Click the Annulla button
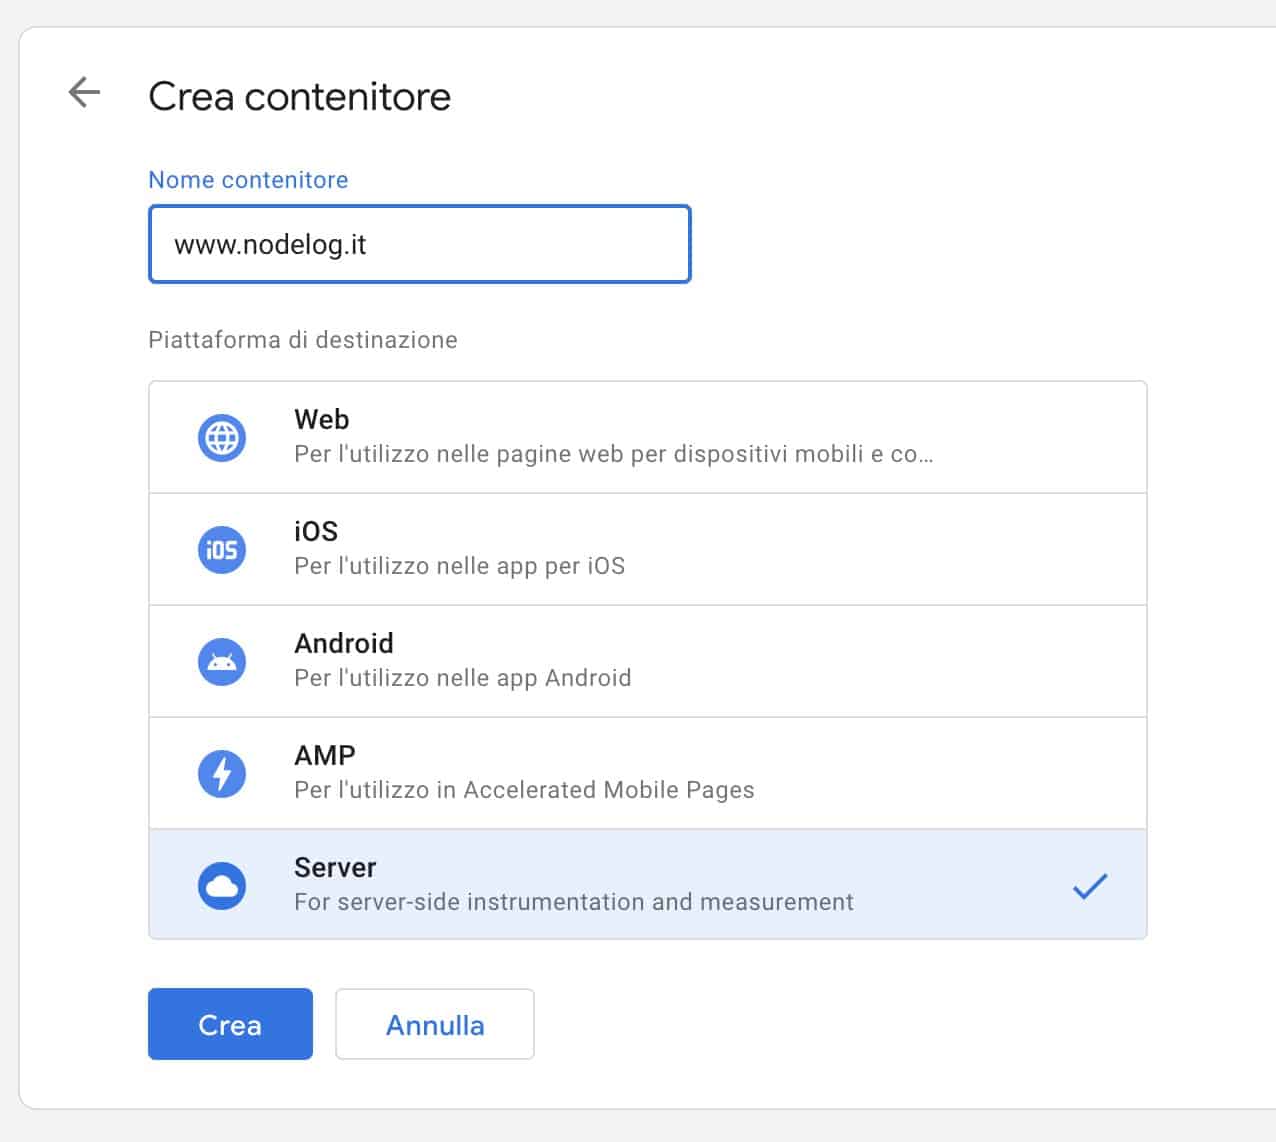This screenshot has height=1142, width=1276. pos(434,1024)
